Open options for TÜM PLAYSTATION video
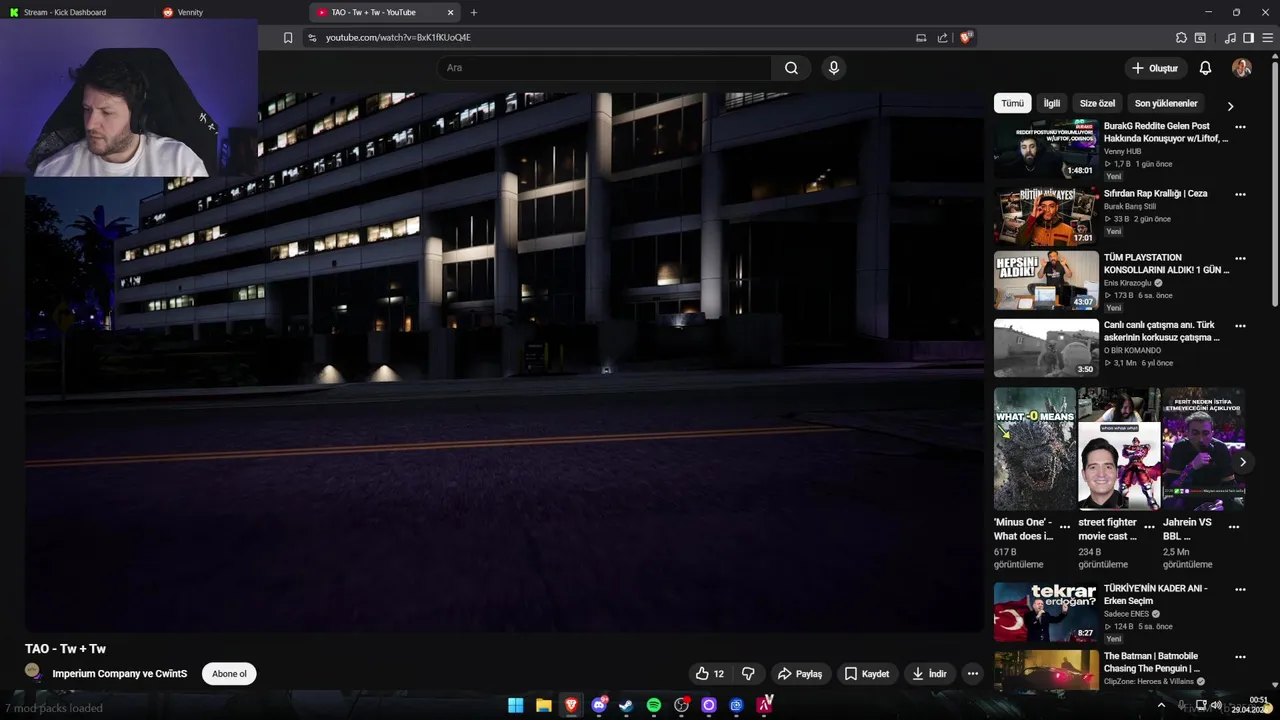This screenshot has width=1280, height=720. [x=1240, y=258]
